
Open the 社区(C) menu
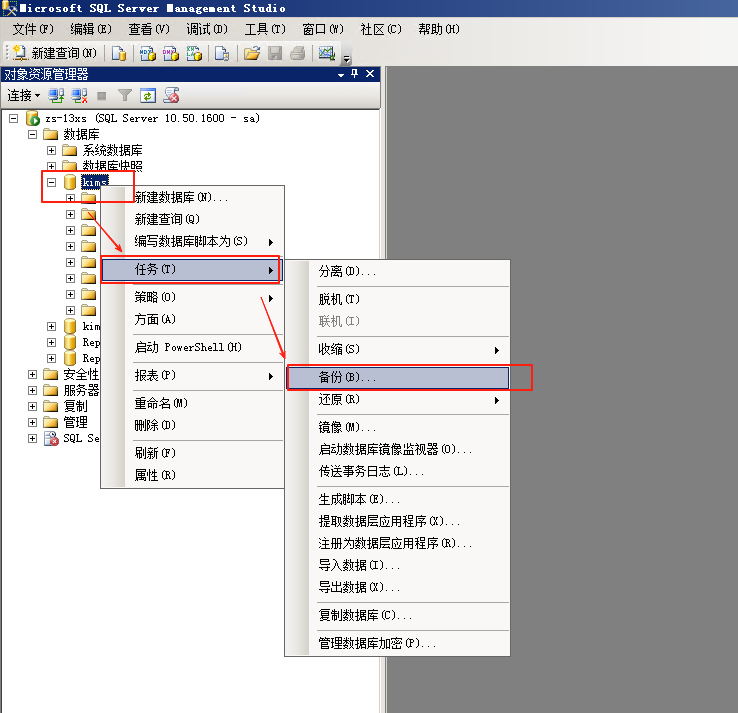pyautogui.click(x=381, y=29)
